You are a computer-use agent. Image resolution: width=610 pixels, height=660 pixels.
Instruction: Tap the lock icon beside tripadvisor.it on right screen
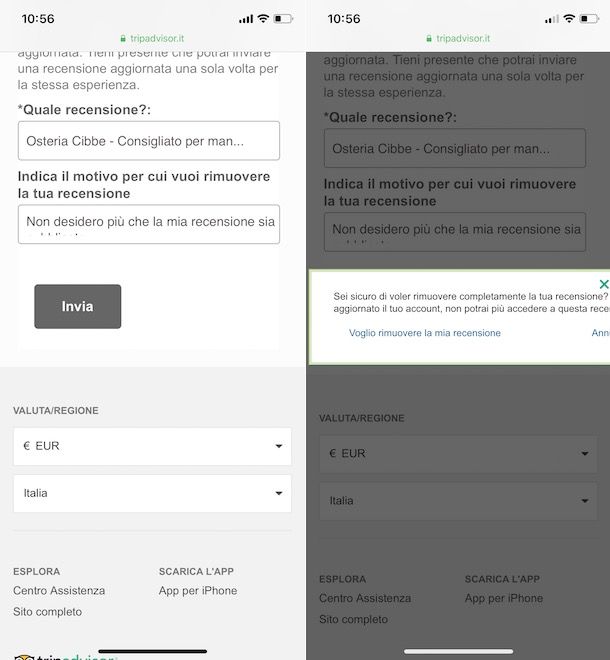(429, 39)
